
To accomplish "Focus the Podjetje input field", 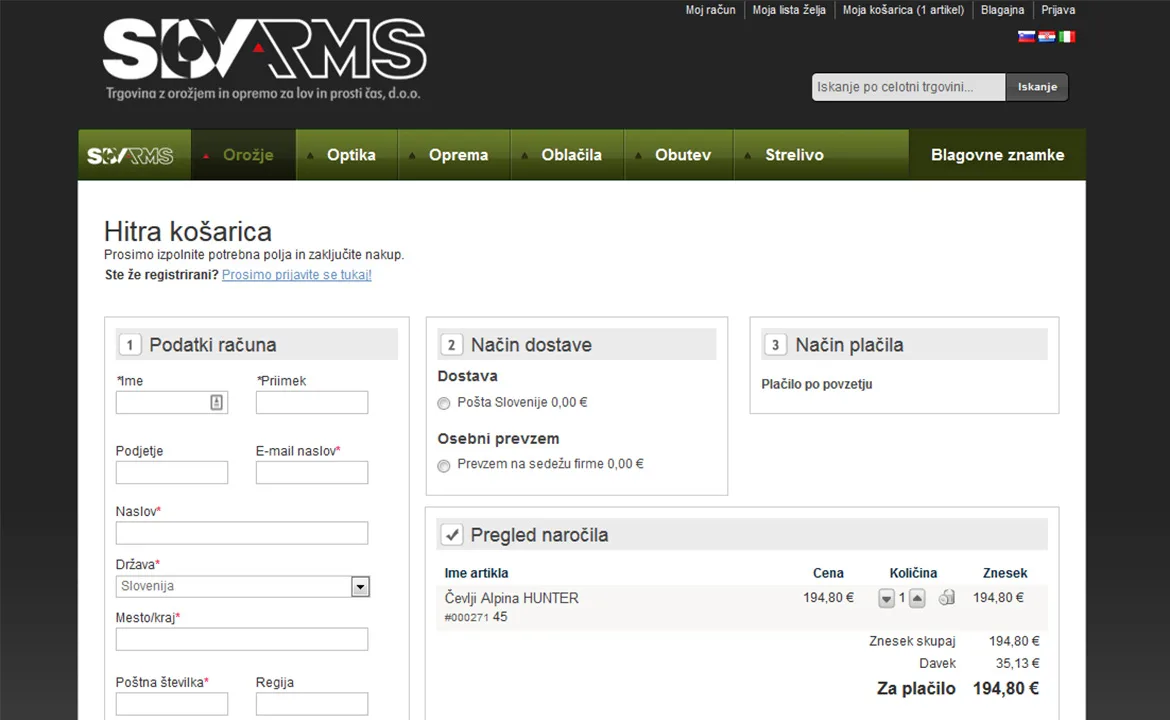I will [172, 472].
